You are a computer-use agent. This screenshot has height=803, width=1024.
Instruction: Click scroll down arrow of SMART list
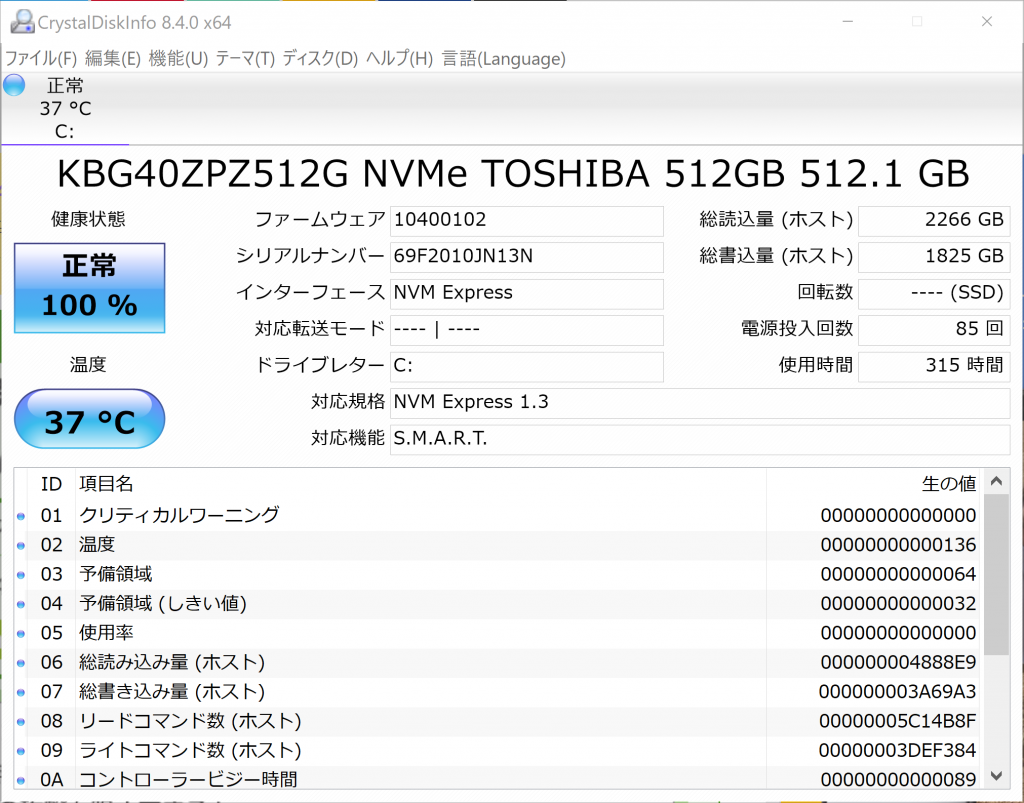pyautogui.click(x=996, y=776)
